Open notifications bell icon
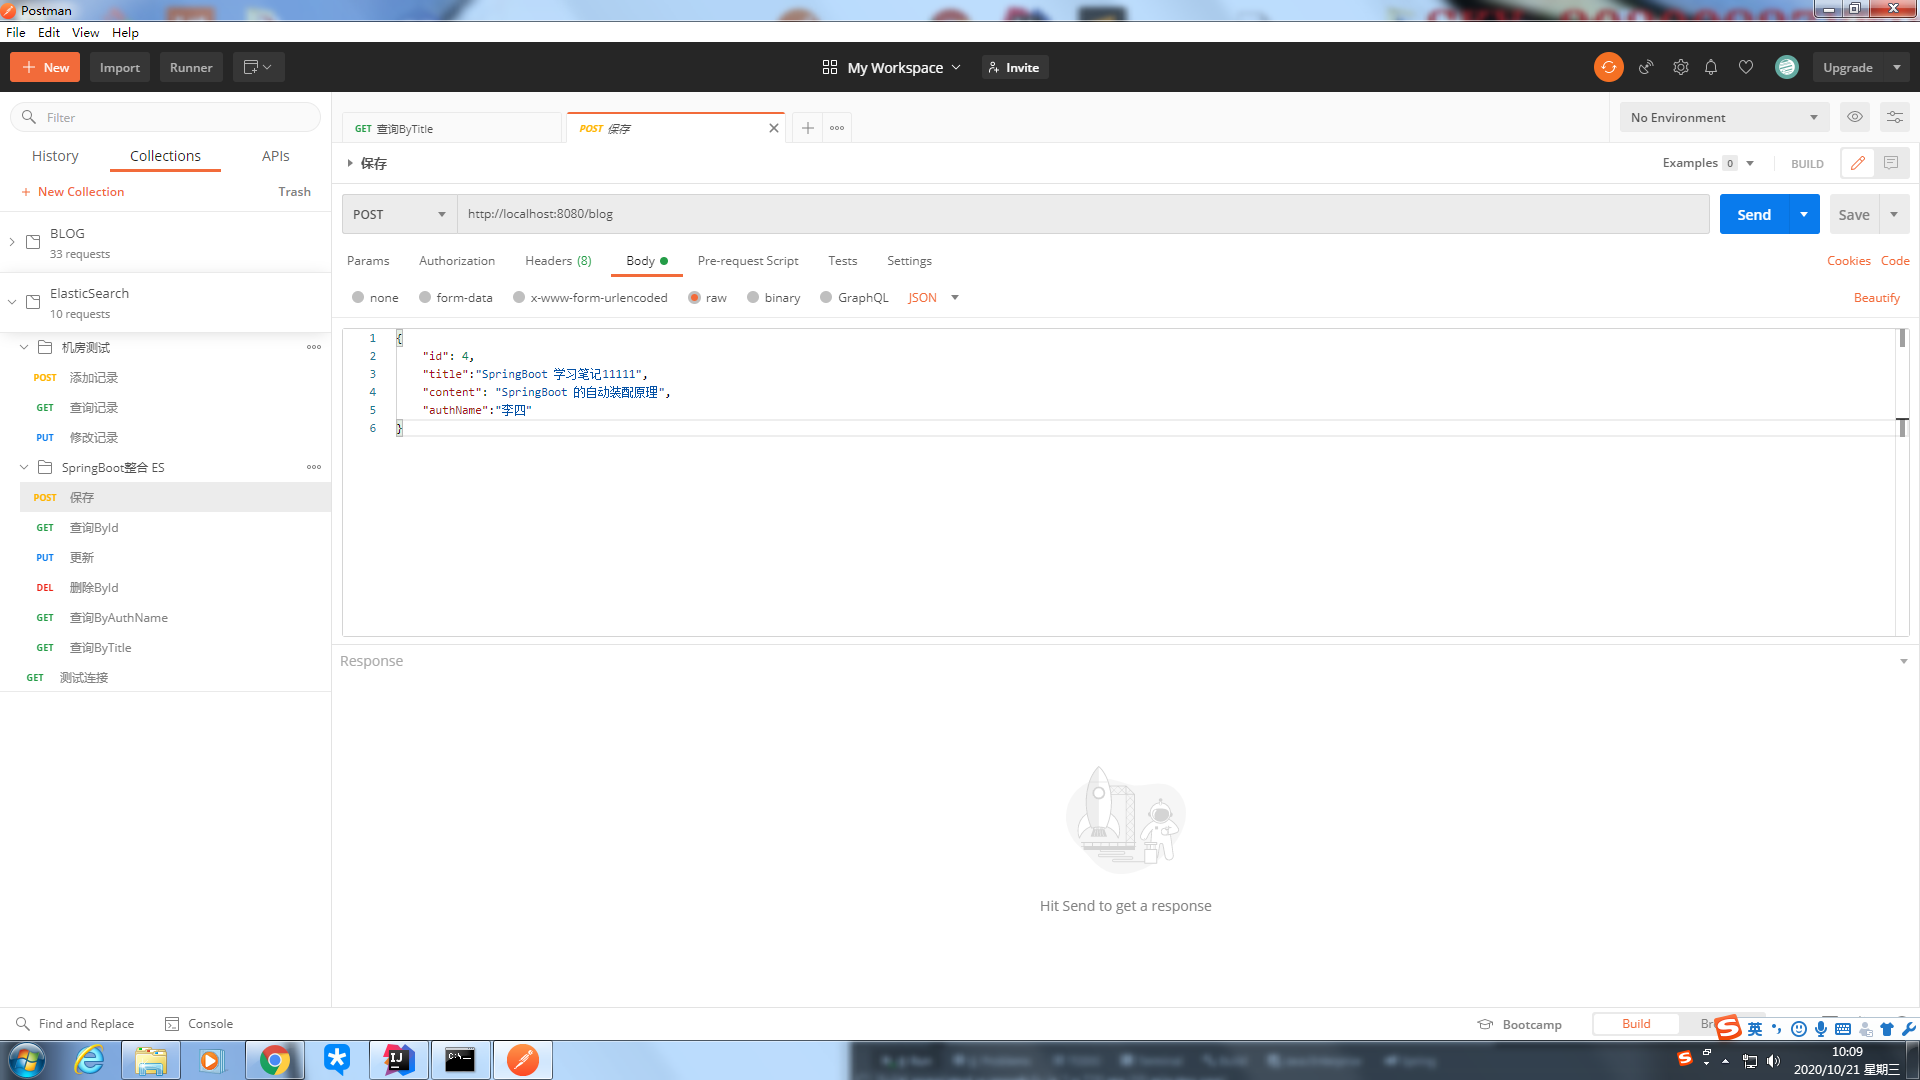Viewport: 1920px width, 1080px height. pos(1711,67)
